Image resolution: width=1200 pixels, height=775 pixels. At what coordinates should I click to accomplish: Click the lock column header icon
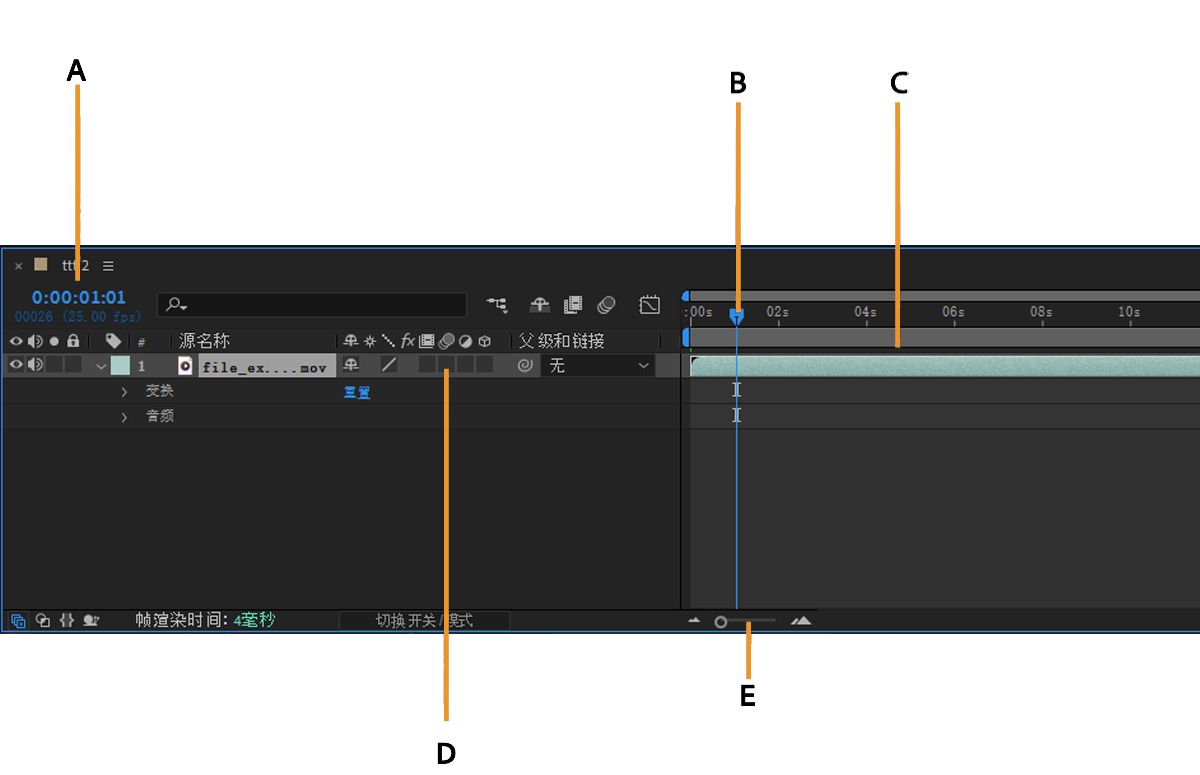pos(73,341)
